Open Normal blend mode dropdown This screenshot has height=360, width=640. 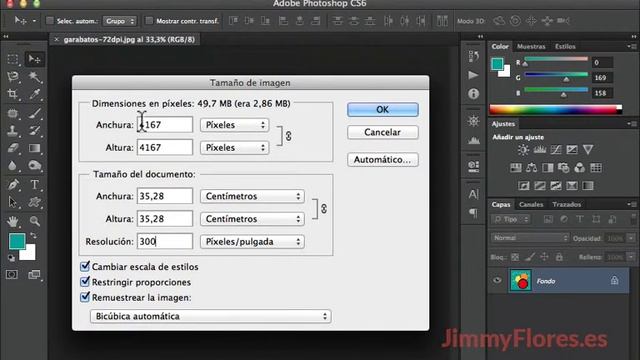pyautogui.click(x=530, y=238)
